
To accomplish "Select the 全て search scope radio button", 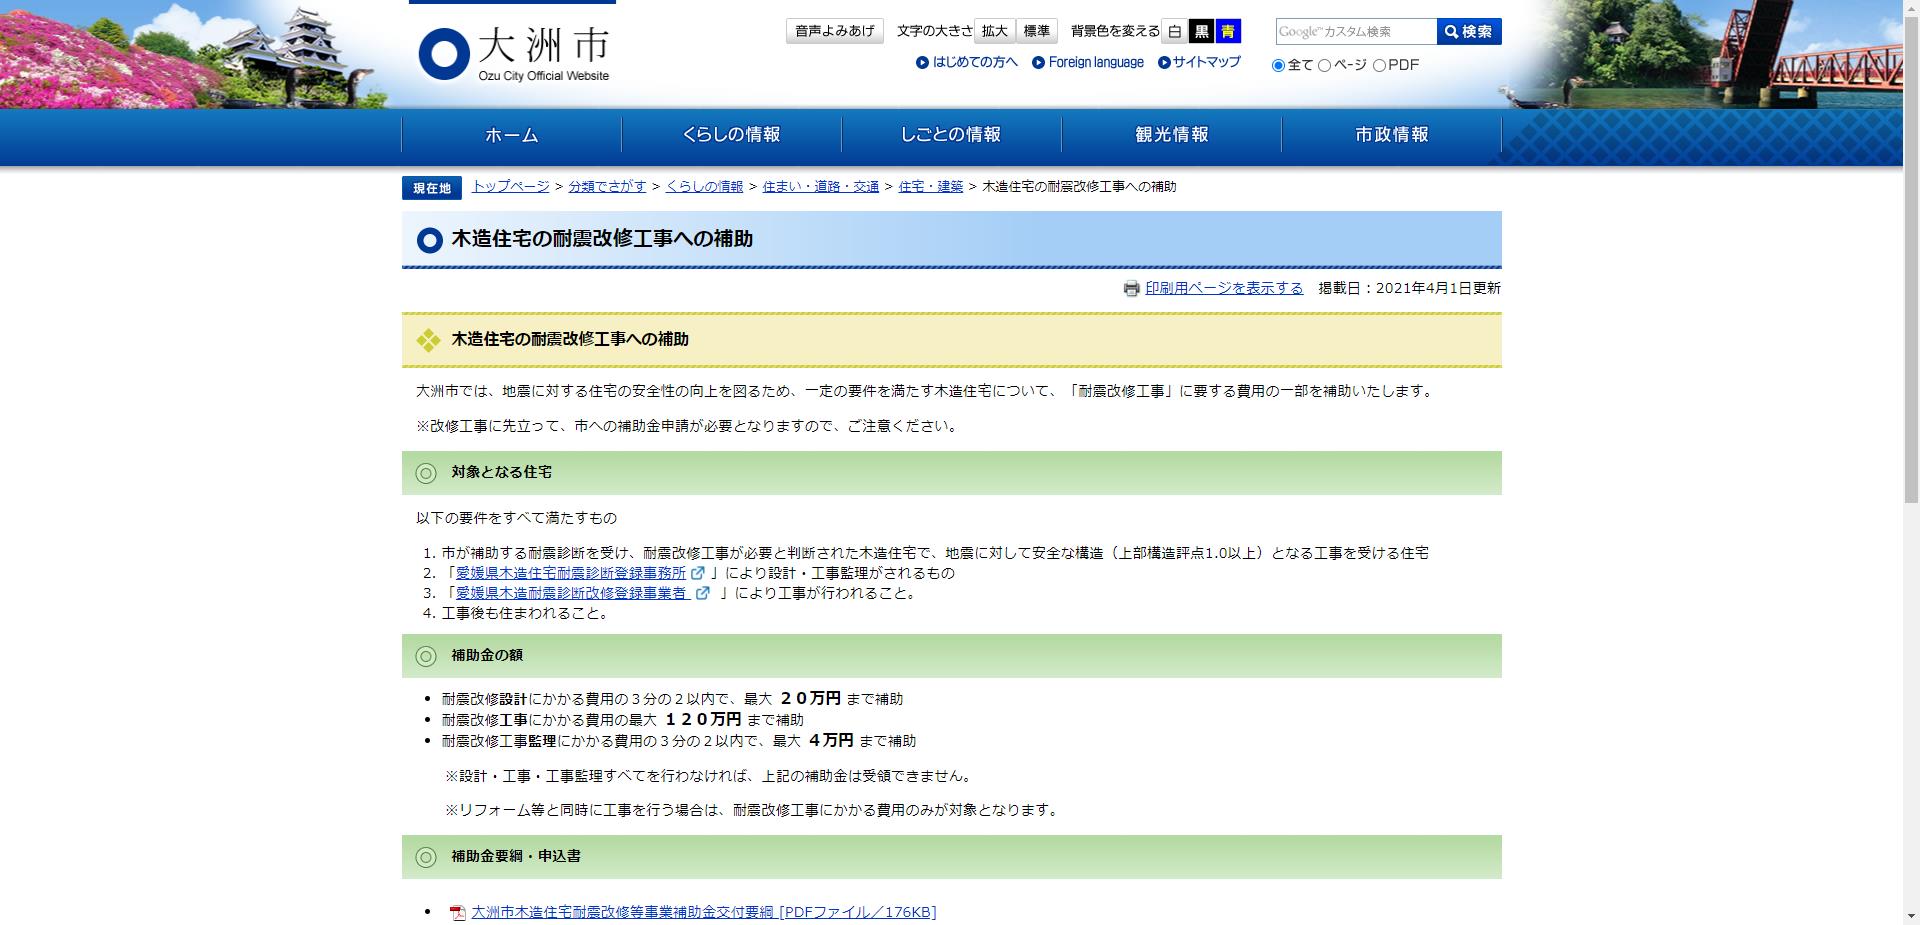I will pos(1277,65).
